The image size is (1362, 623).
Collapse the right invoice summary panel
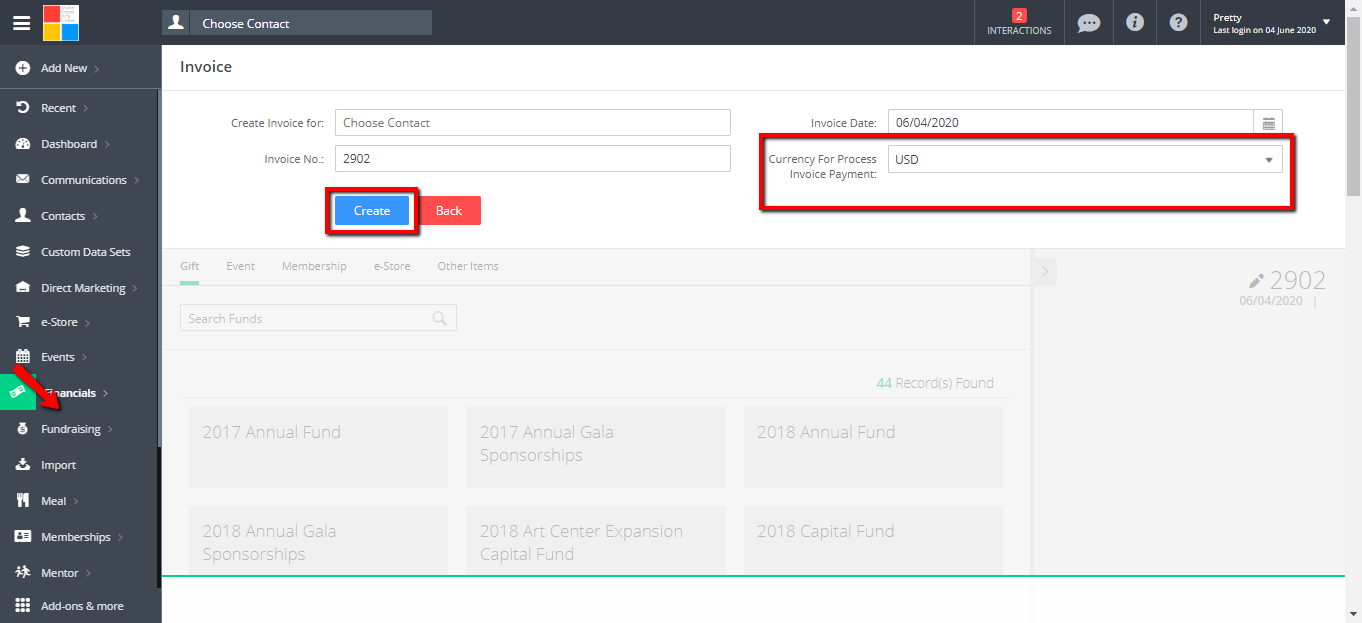point(1044,271)
